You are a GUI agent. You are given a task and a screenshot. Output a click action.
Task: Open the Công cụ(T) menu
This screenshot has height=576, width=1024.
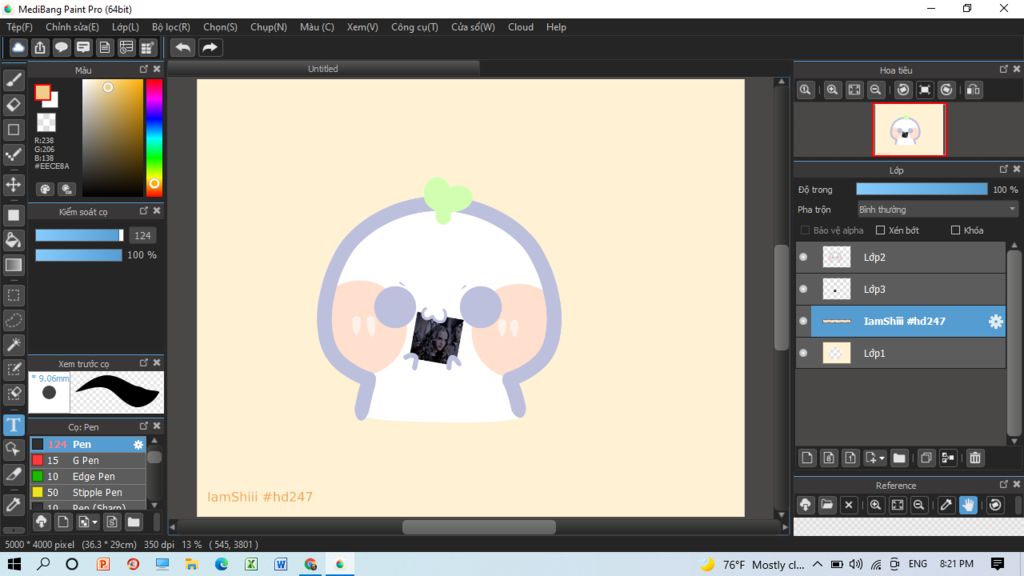coord(415,27)
